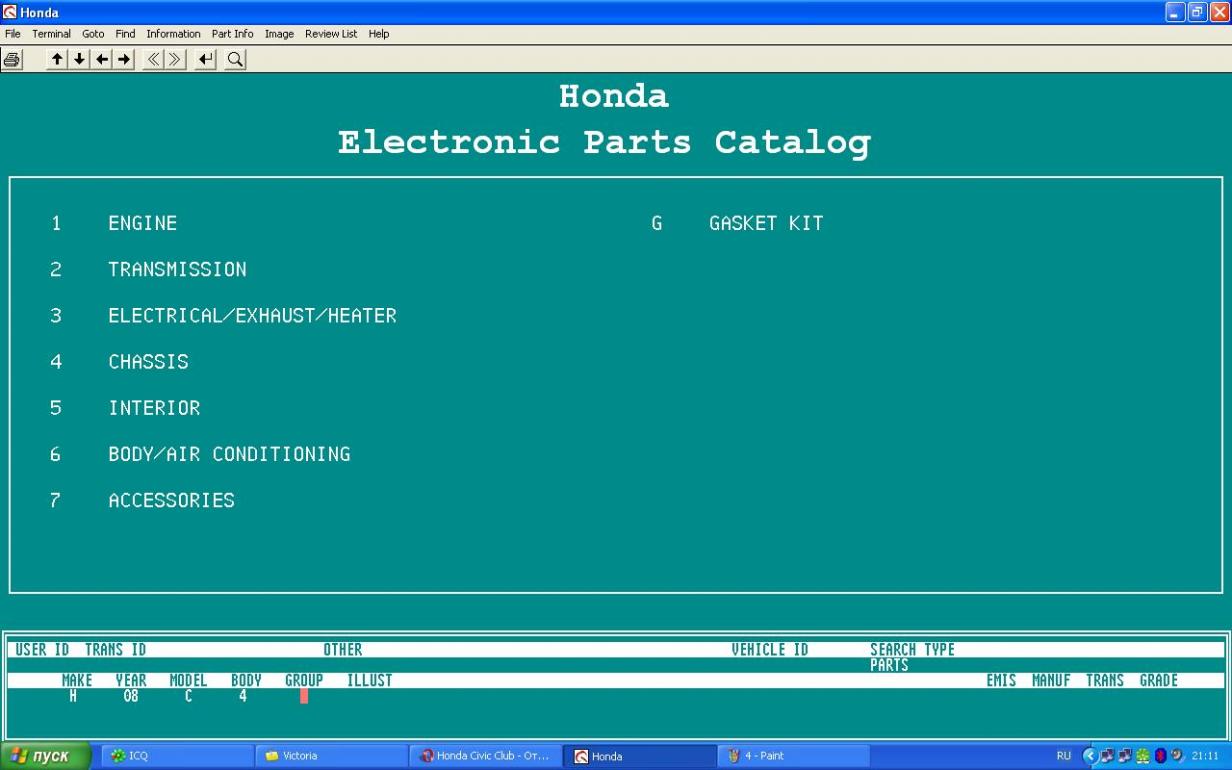Click the up arrow toolbar button
Screen dimensions: 1232x770
click(x=58, y=60)
